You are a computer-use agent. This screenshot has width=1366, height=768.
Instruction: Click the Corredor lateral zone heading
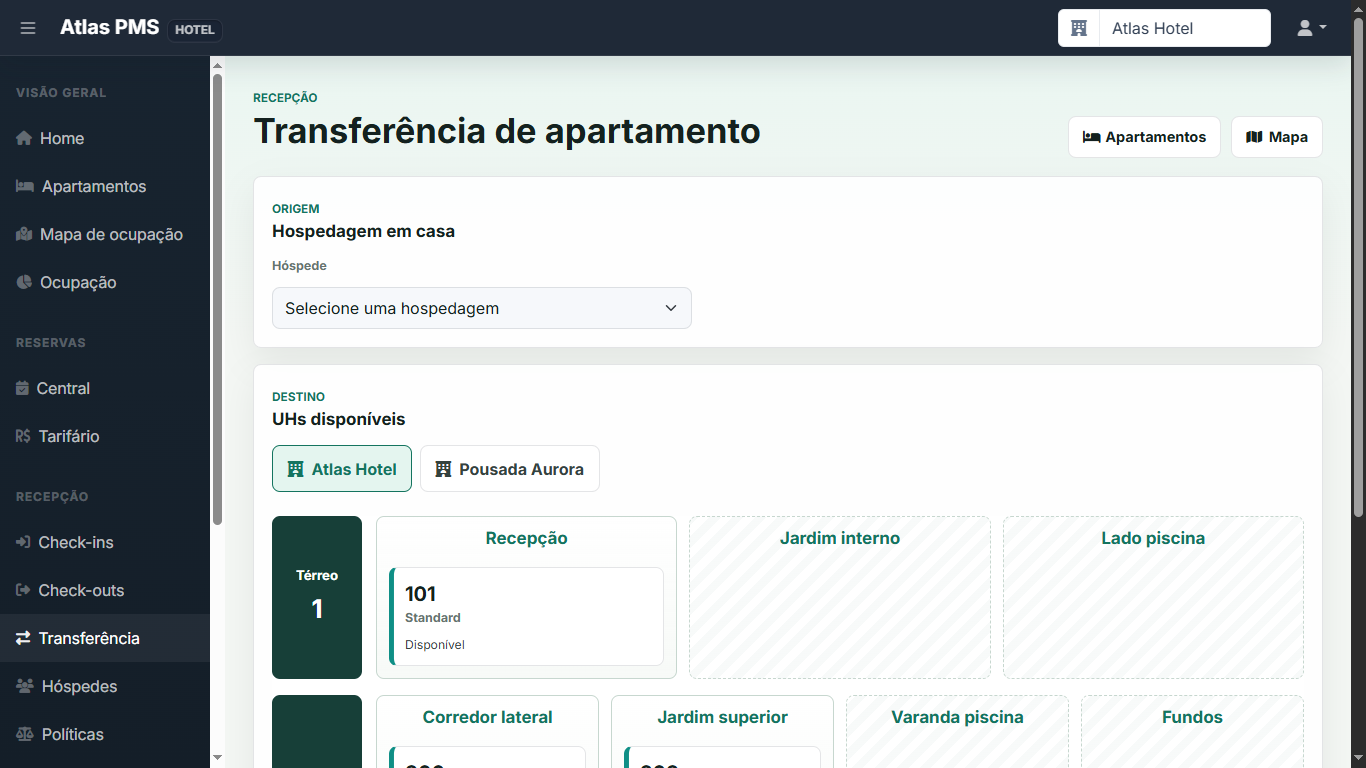pyautogui.click(x=487, y=717)
